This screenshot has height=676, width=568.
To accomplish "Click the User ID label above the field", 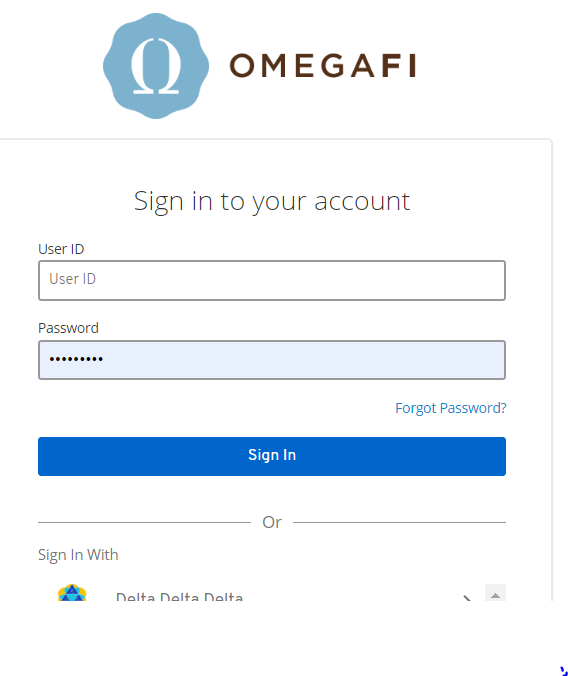I will [61, 249].
